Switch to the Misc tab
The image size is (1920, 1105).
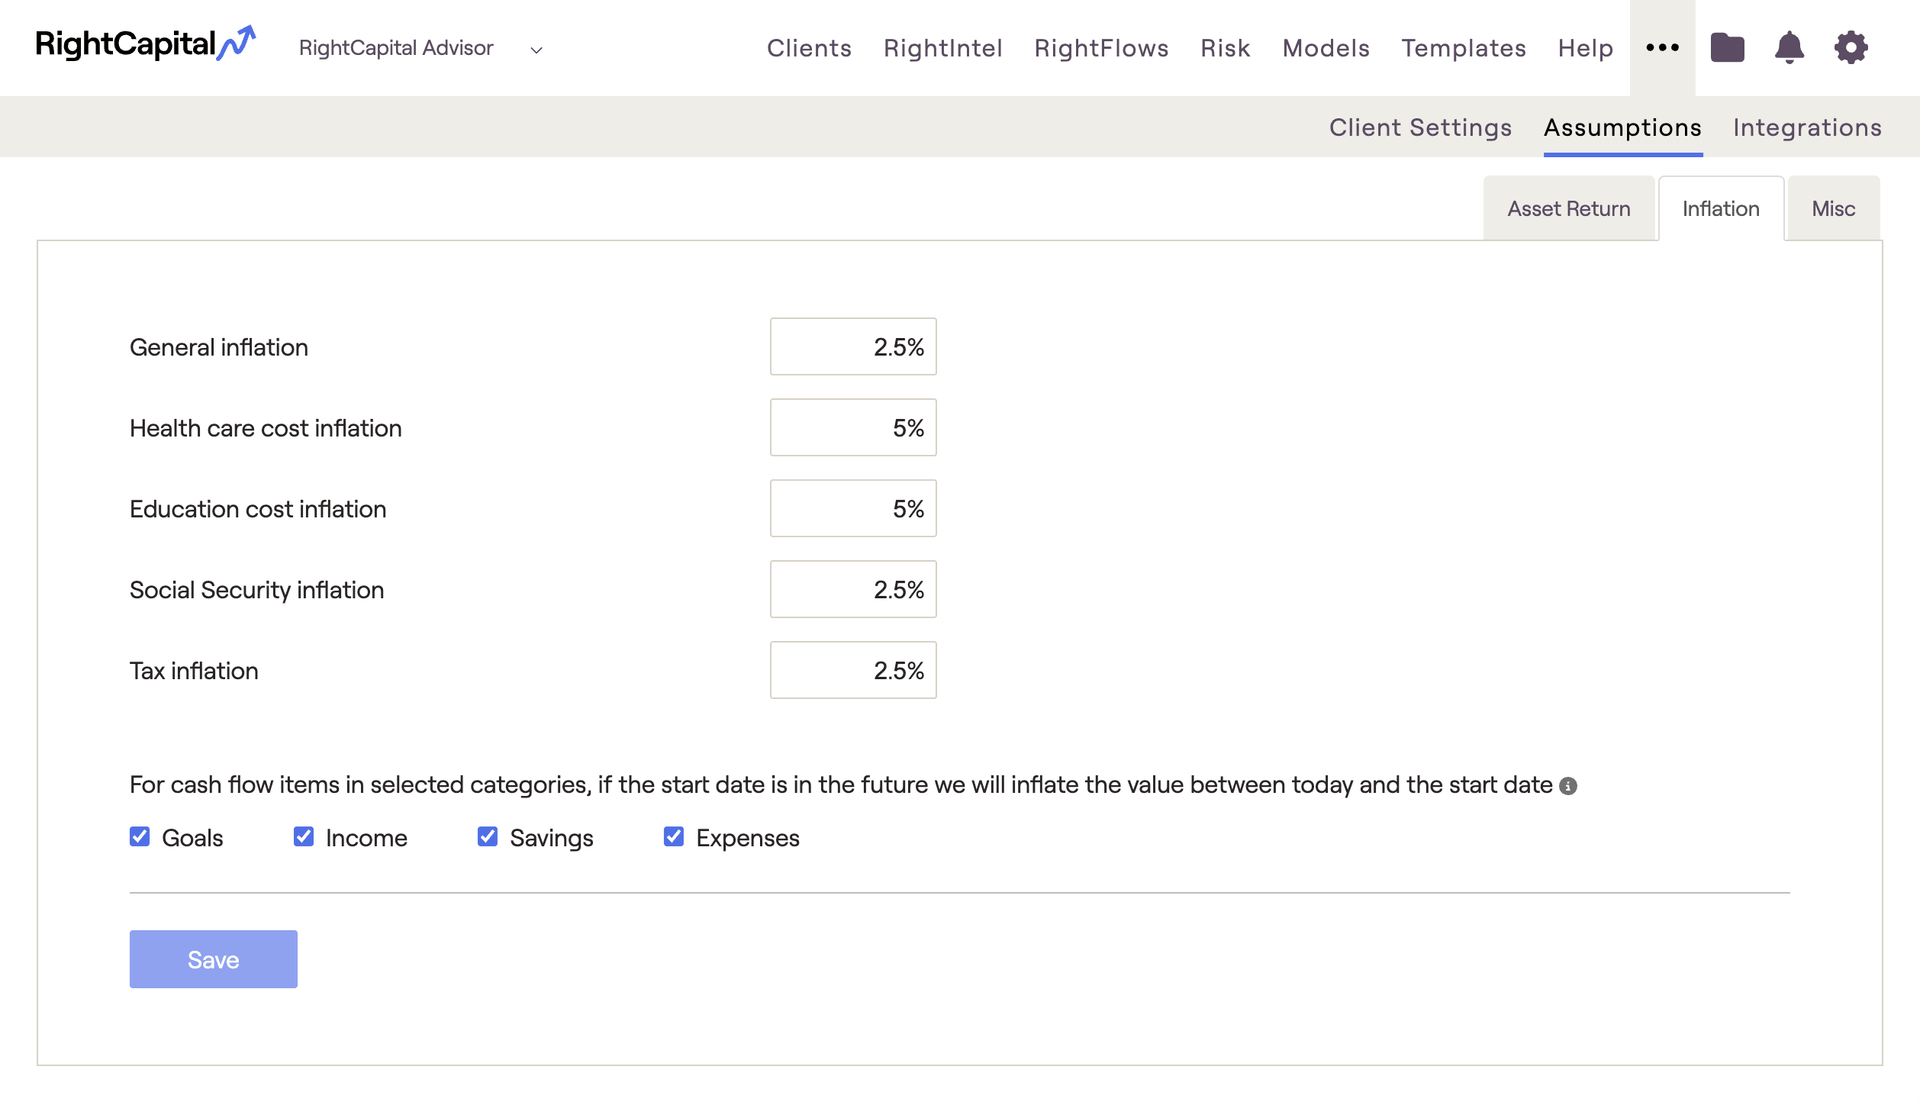click(x=1833, y=209)
